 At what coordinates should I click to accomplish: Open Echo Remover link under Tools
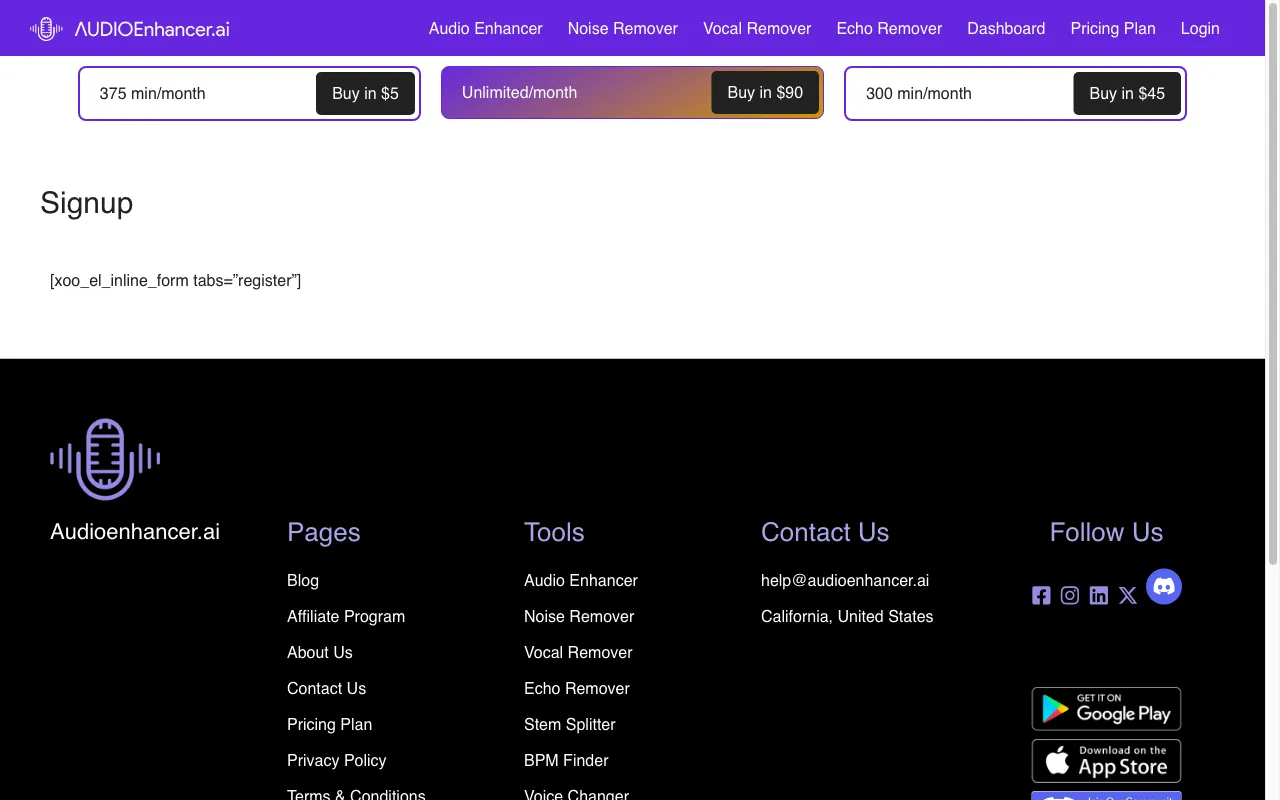pos(577,688)
